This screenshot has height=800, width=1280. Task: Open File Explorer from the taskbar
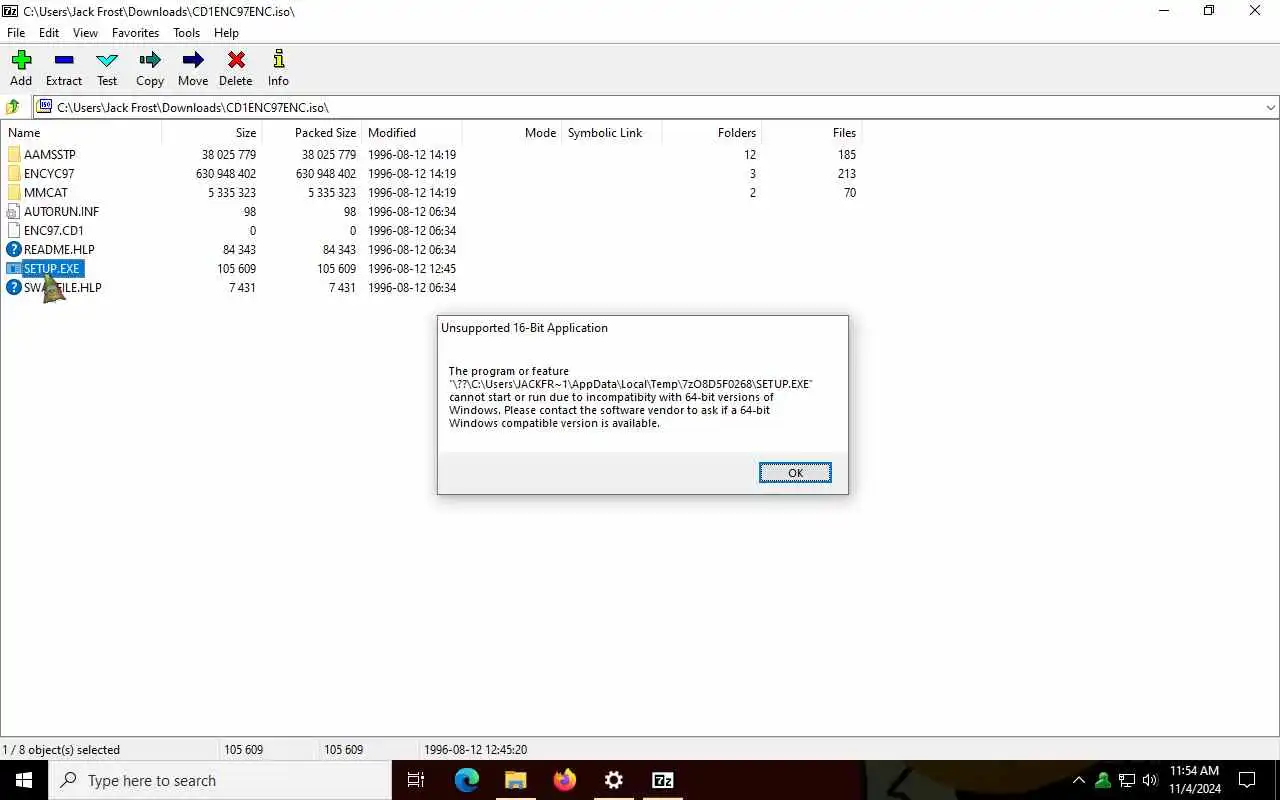(x=516, y=780)
